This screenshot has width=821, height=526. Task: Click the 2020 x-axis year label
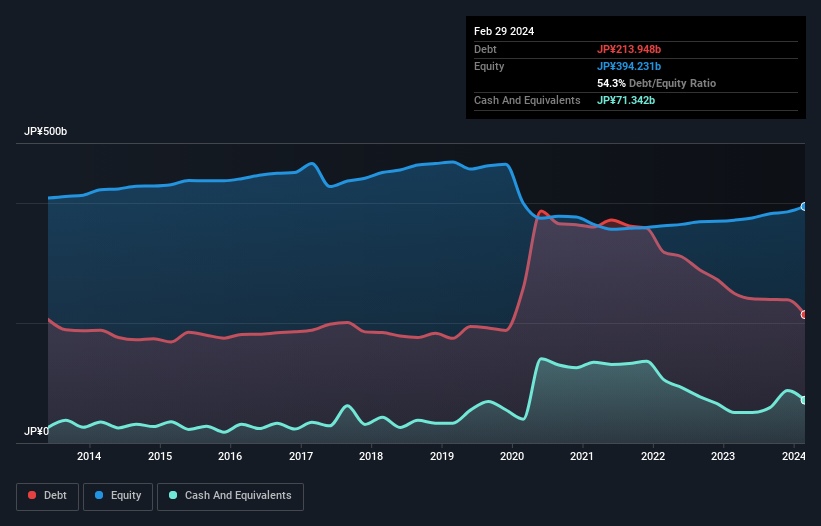pos(512,457)
